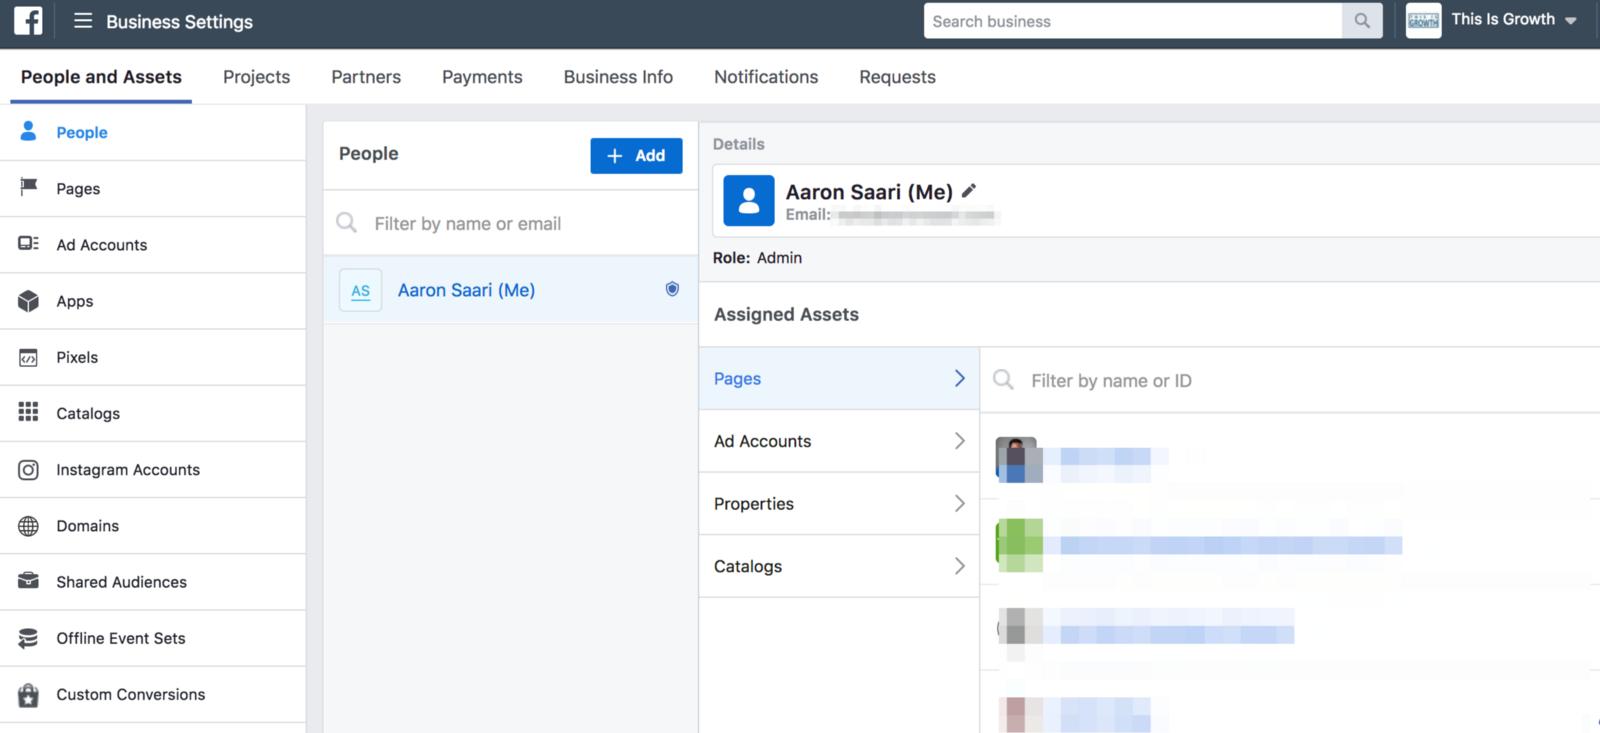Viewport: 1600px width, 733px height.
Task: Open the Requests tab
Action: click(x=897, y=77)
